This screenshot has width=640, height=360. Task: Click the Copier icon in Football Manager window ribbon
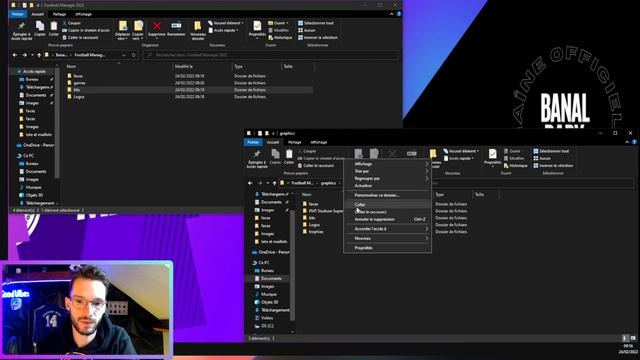[40, 29]
